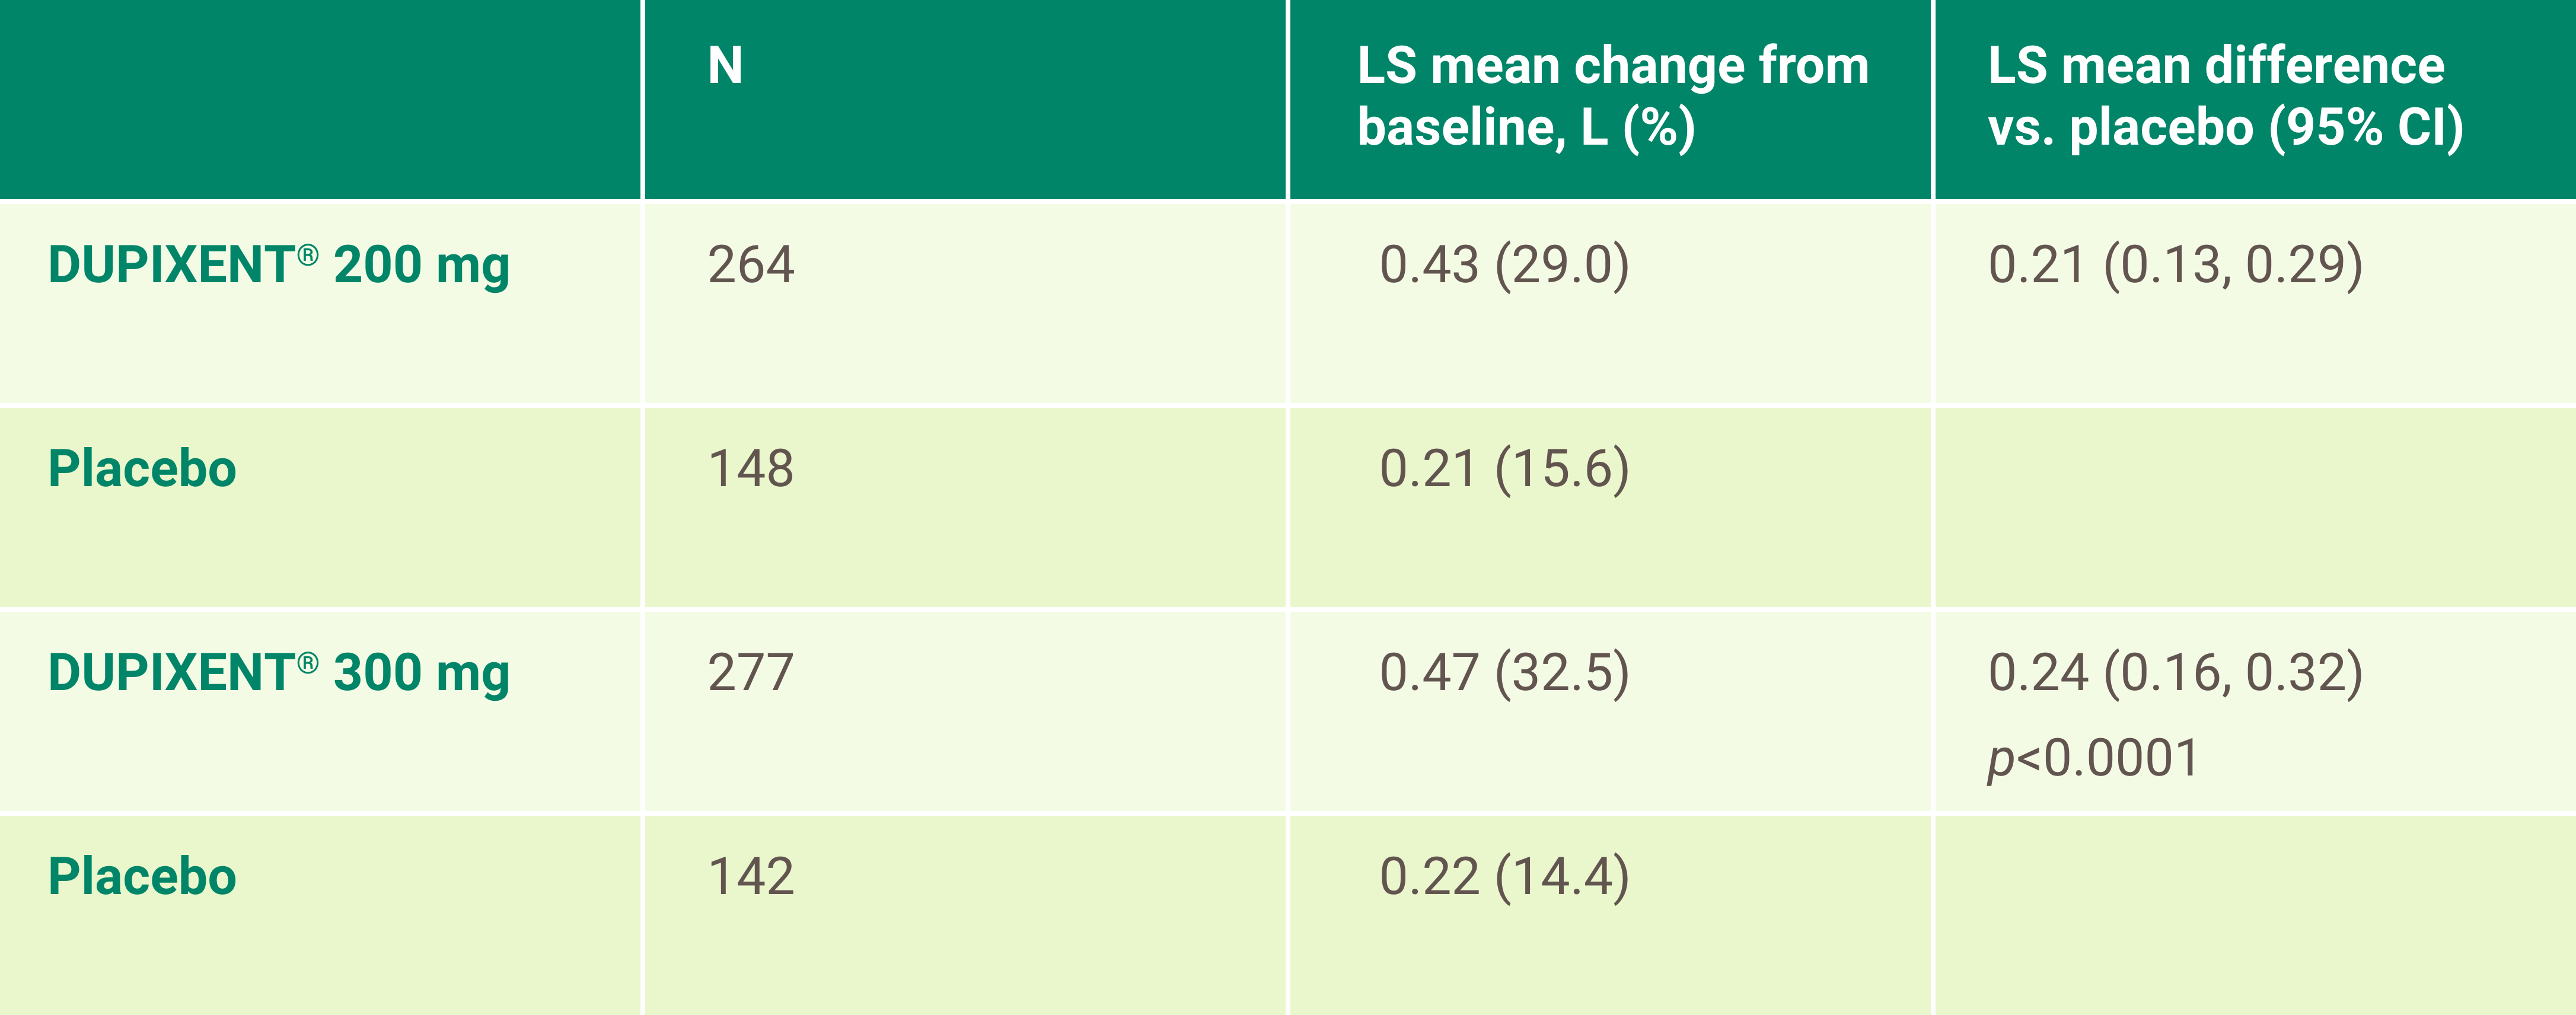Select the cell showing 264
The width and height of the screenshot is (2576, 1015).
751,266
